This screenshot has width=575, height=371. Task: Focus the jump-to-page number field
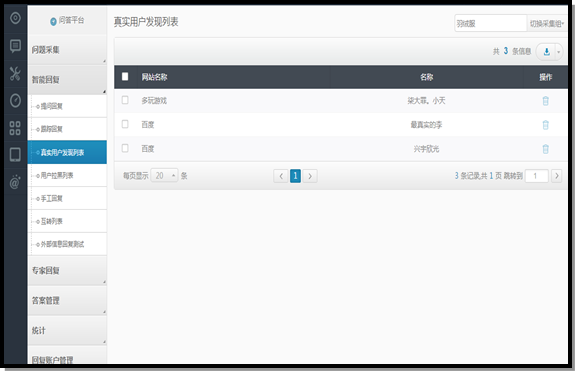(537, 176)
